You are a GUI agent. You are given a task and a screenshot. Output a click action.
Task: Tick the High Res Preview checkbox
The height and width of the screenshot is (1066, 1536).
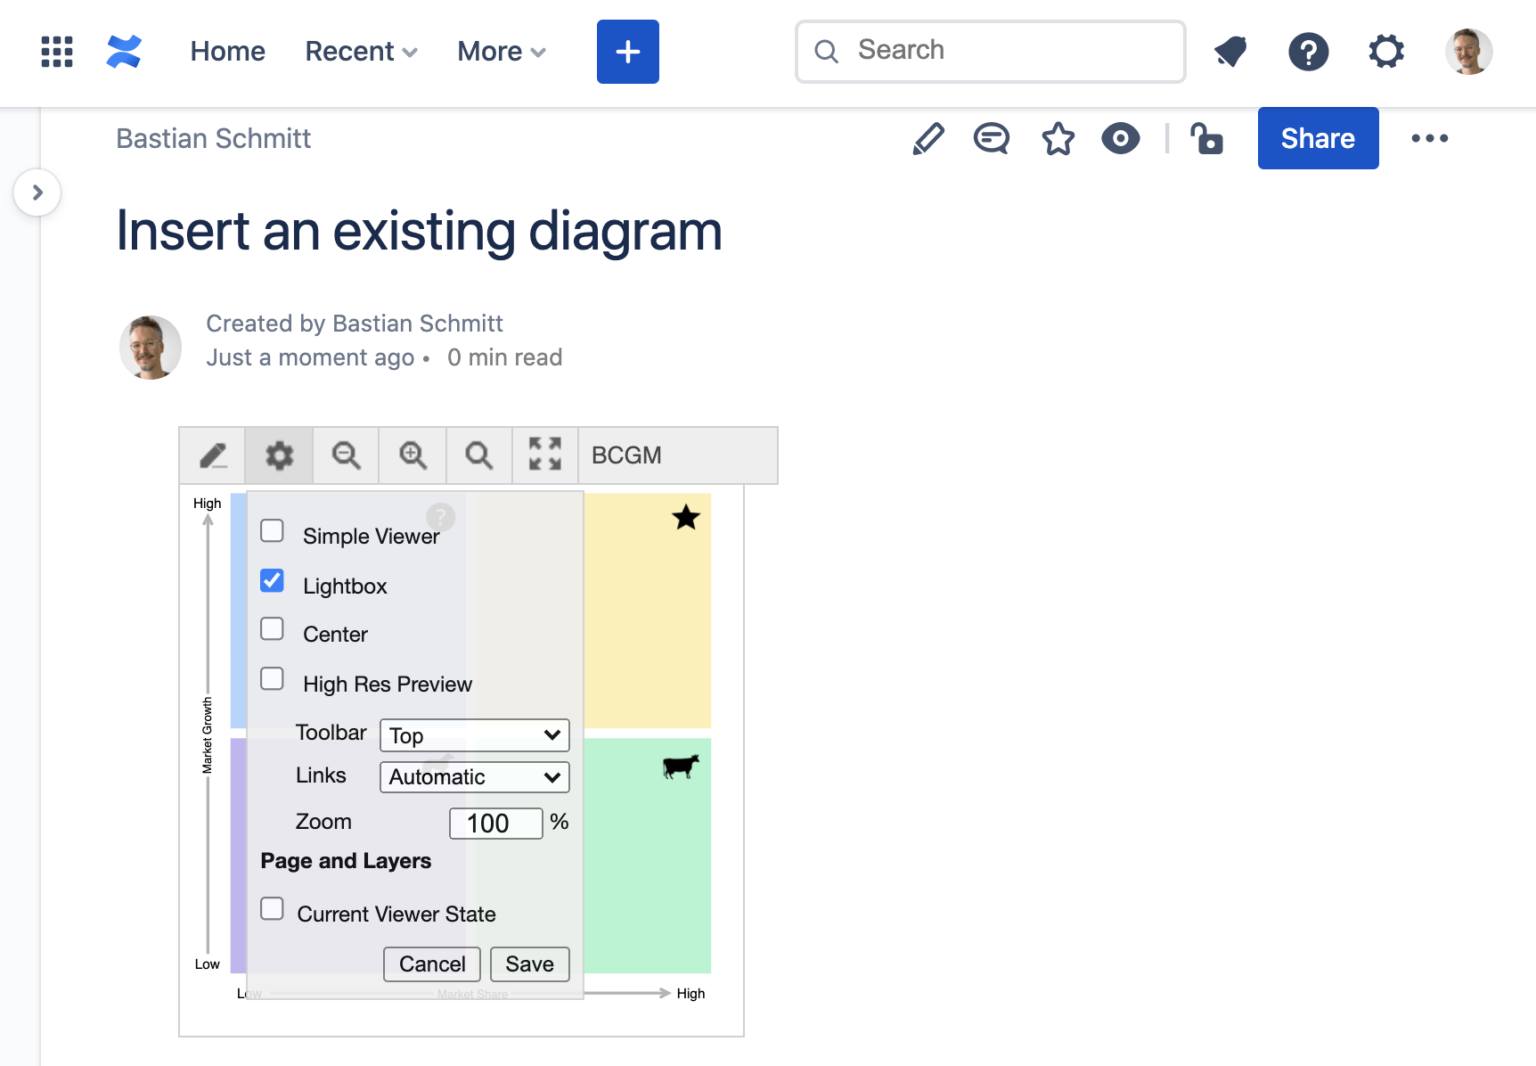coord(272,679)
